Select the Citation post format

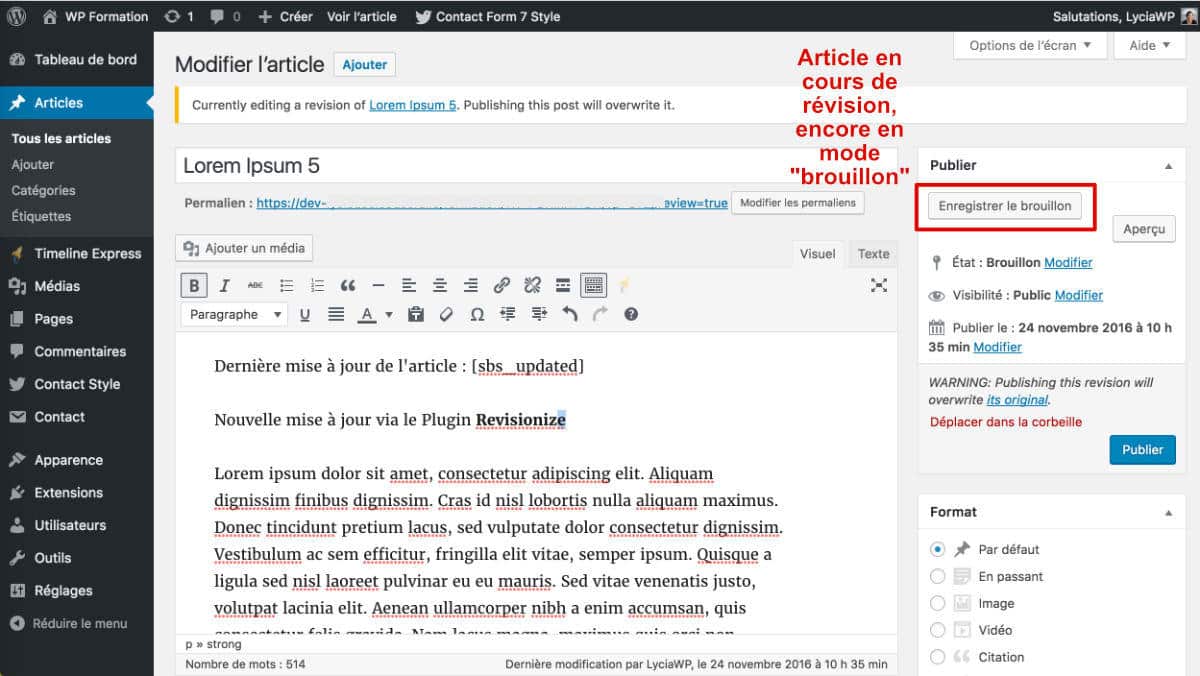click(x=937, y=657)
